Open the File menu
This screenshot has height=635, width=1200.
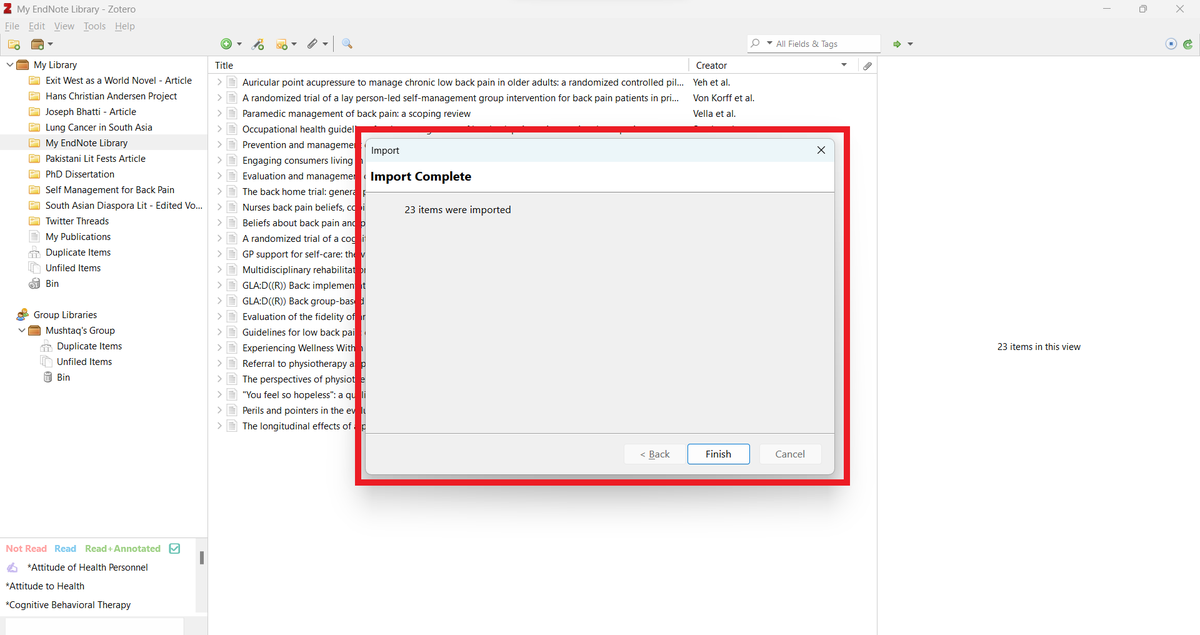click(12, 26)
